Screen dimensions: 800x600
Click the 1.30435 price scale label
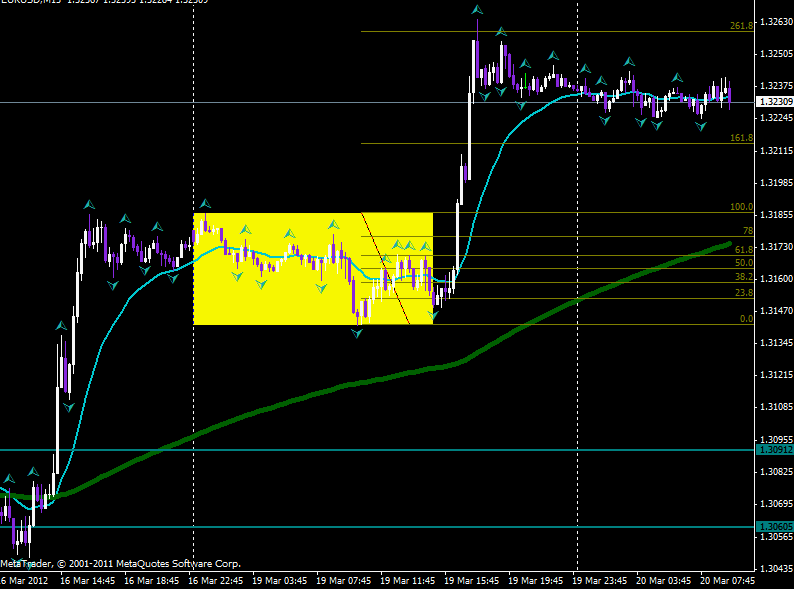point(777,568)
